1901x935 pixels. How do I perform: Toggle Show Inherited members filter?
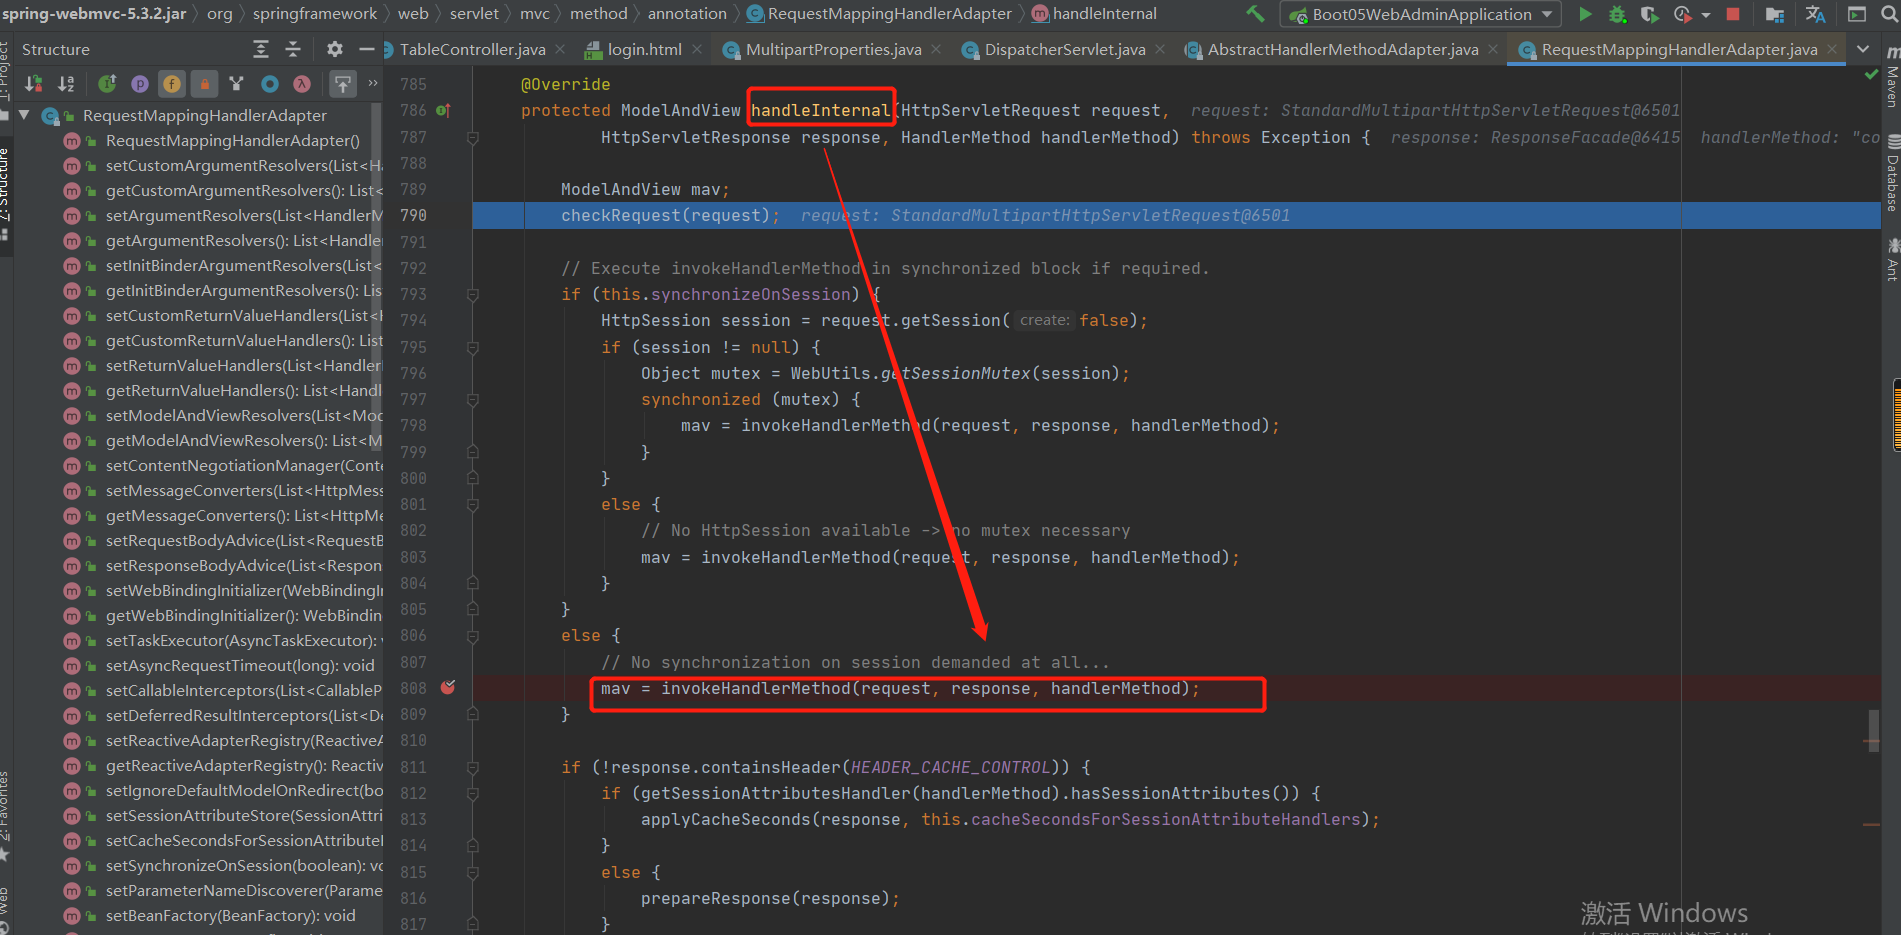click(107, 84)
